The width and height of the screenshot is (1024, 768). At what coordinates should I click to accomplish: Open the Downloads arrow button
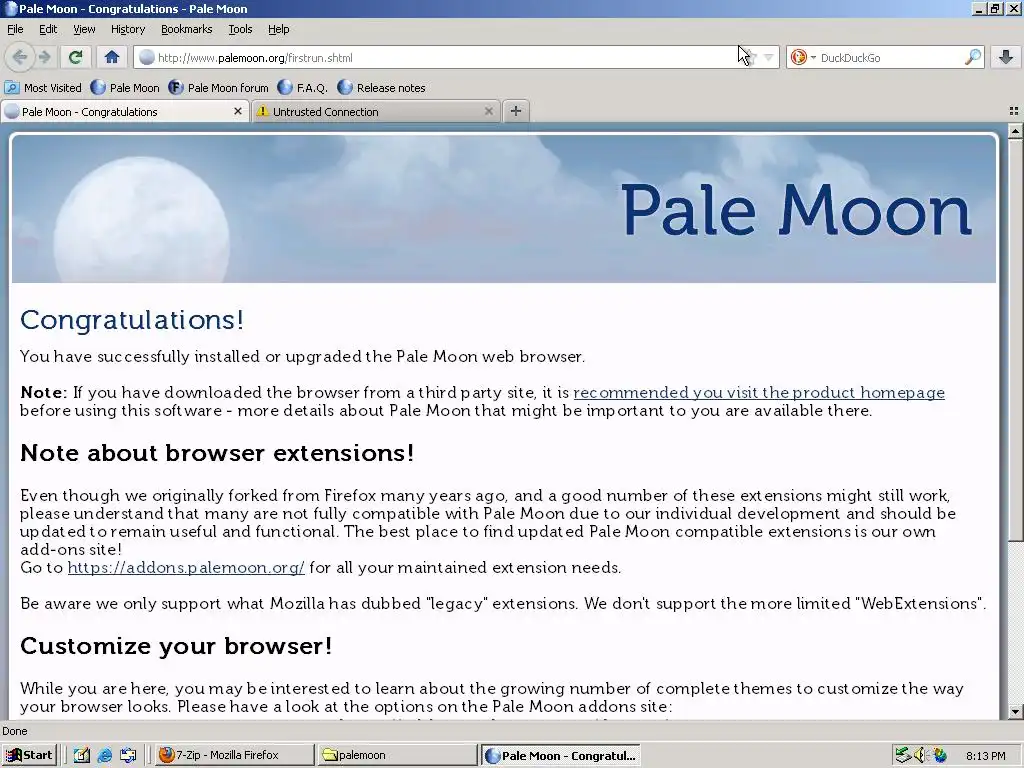click(1006, 57)
